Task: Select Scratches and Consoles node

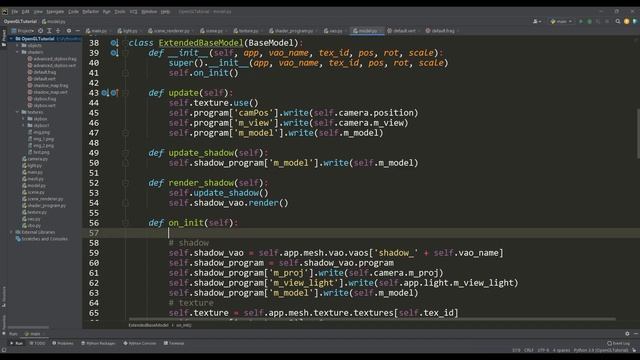Action: coord(42,239)
